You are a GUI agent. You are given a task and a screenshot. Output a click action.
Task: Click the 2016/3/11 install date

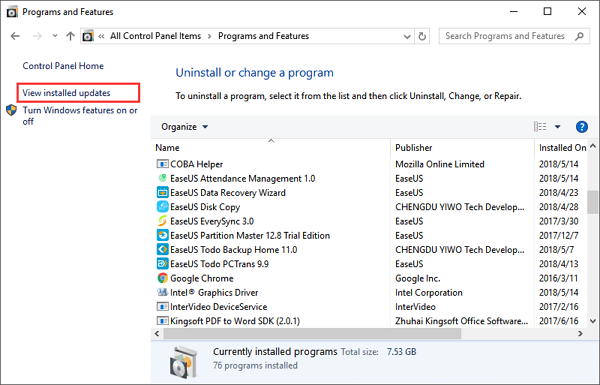coord(558,278)
